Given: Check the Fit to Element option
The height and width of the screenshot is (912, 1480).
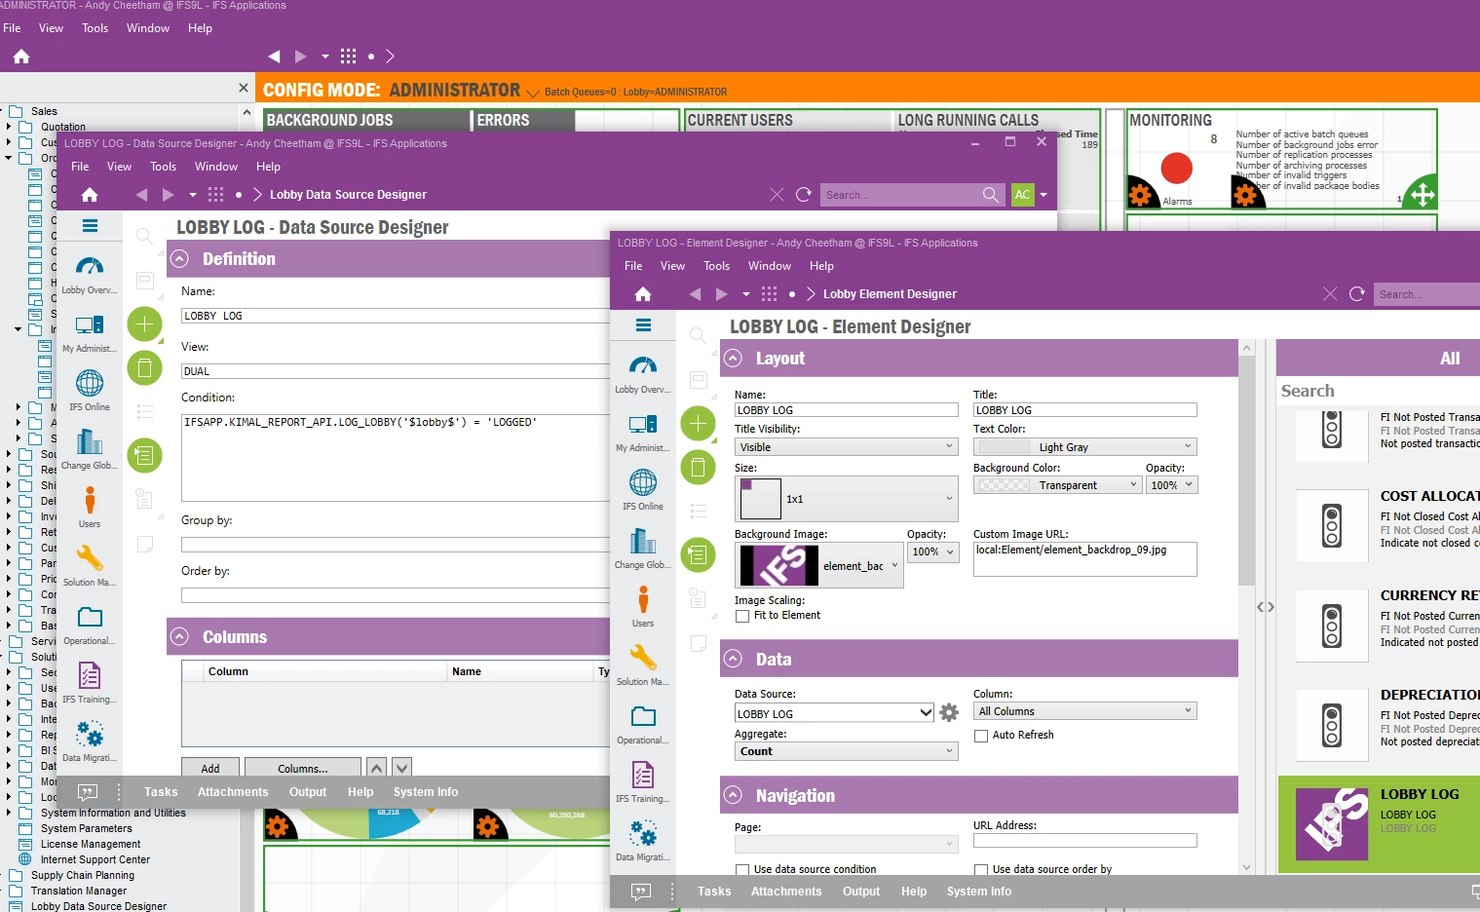Looking at the screenshot, I should tap(742, 615).
